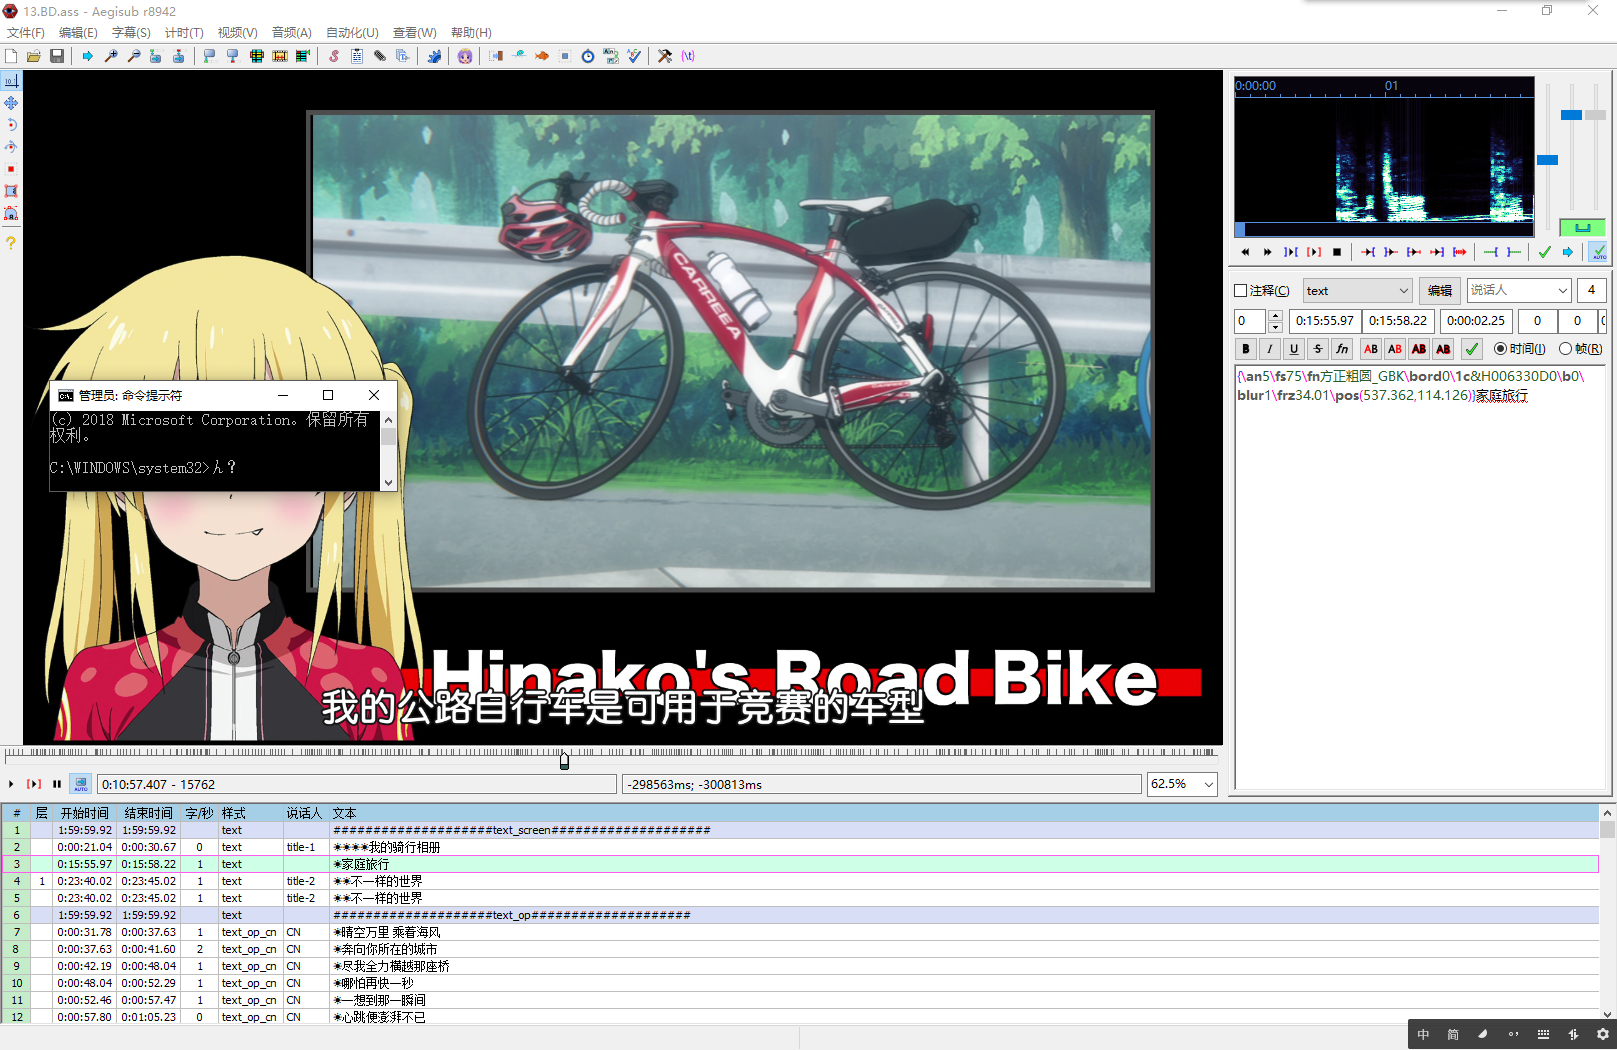Zoom video out with magnifier minus

(134, 56)
